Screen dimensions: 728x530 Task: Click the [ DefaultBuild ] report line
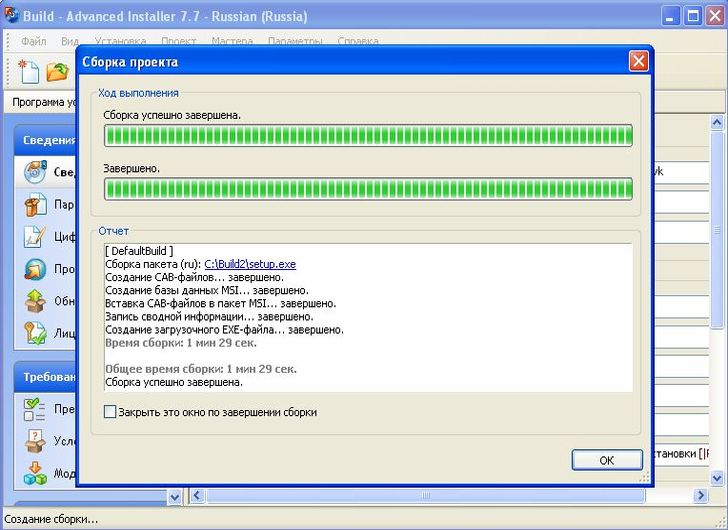coord(139,251)
